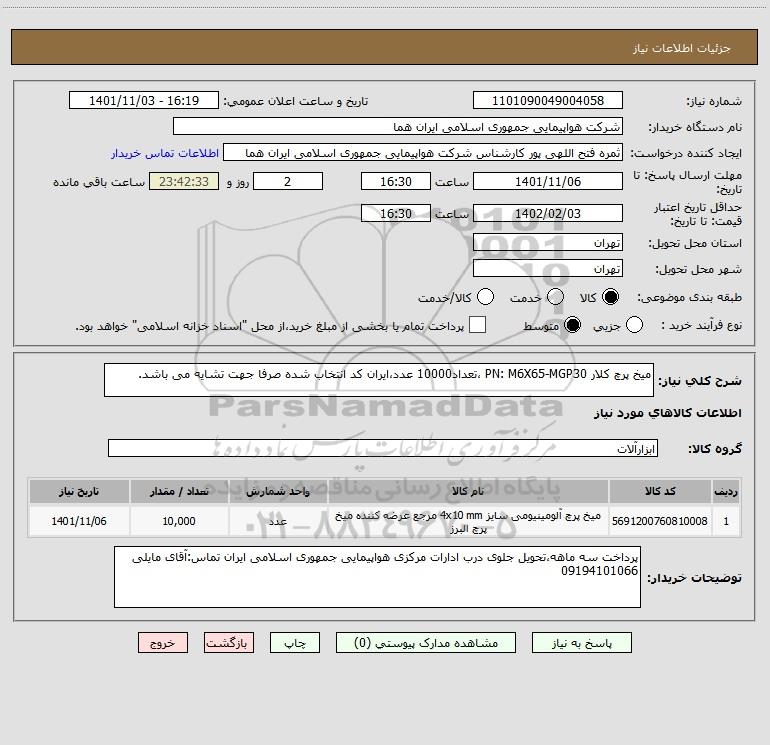770x745 pixels.
Task: Click response deadline time 16:30 field
Action: pos(396,181)
